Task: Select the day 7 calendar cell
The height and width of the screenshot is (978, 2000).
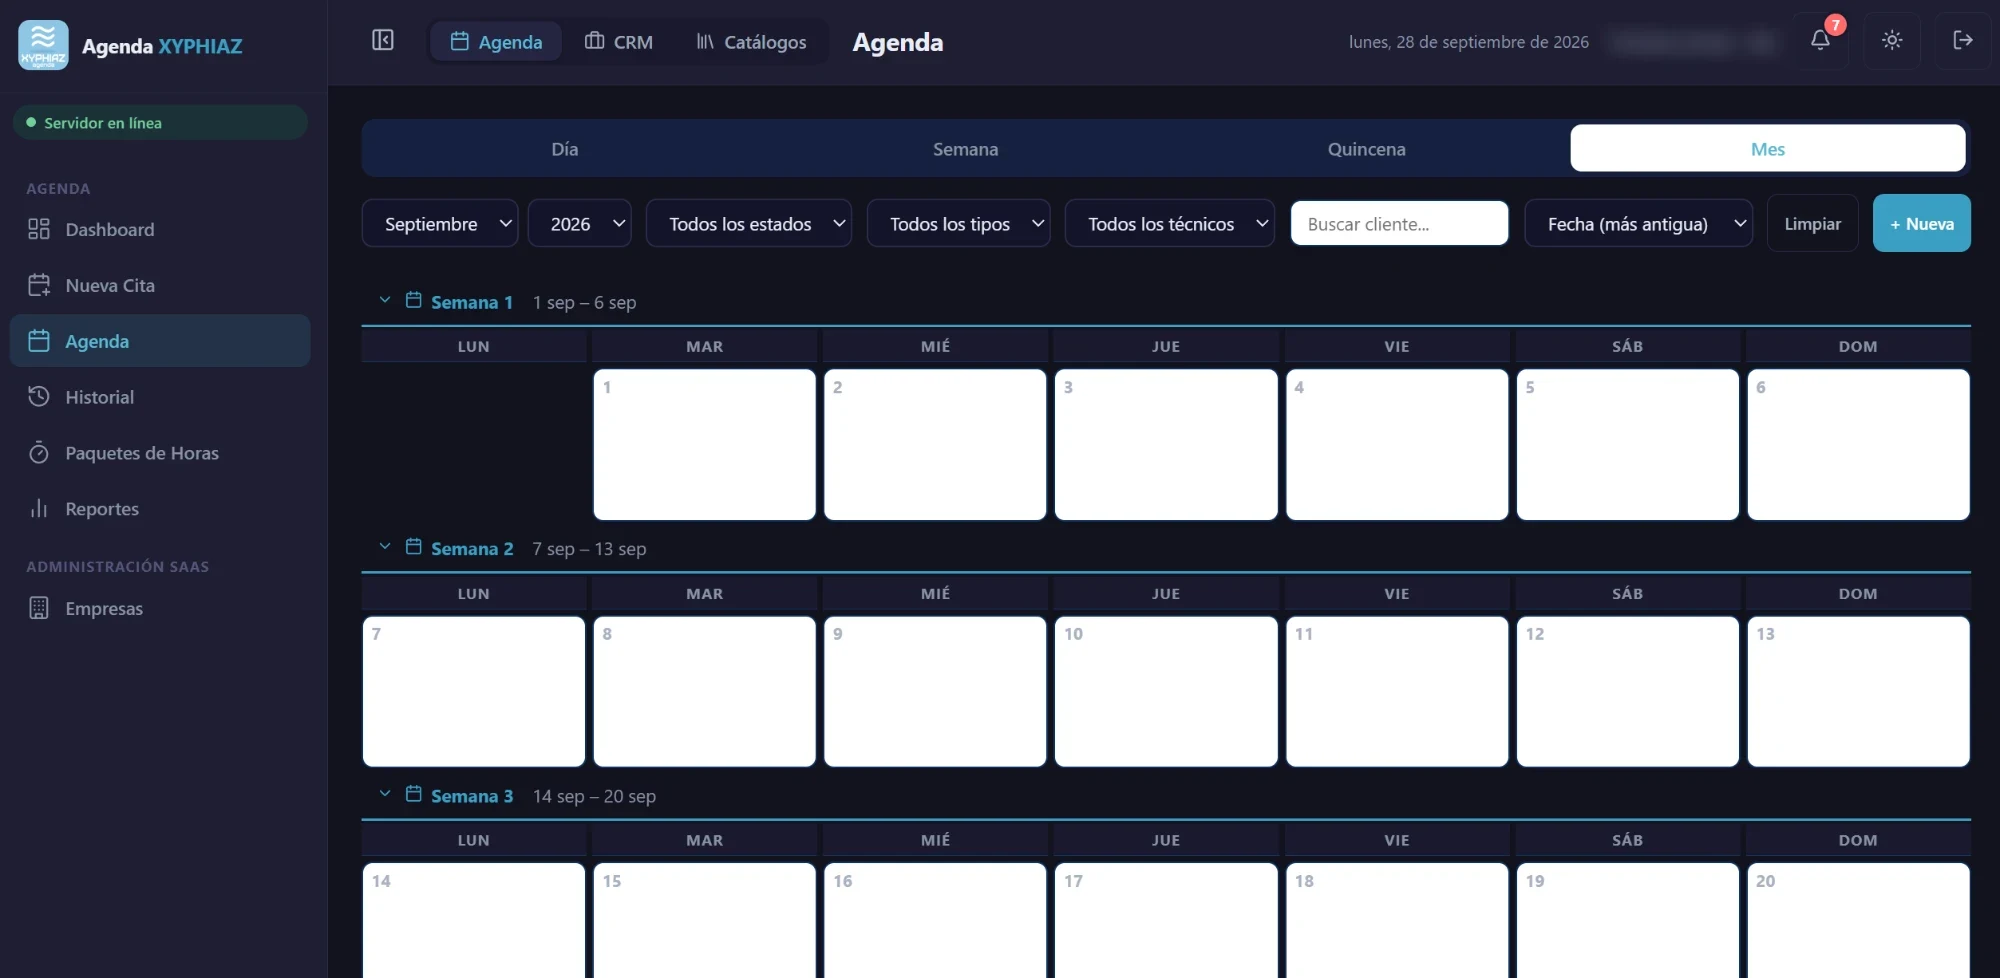Action: [474, 691]
